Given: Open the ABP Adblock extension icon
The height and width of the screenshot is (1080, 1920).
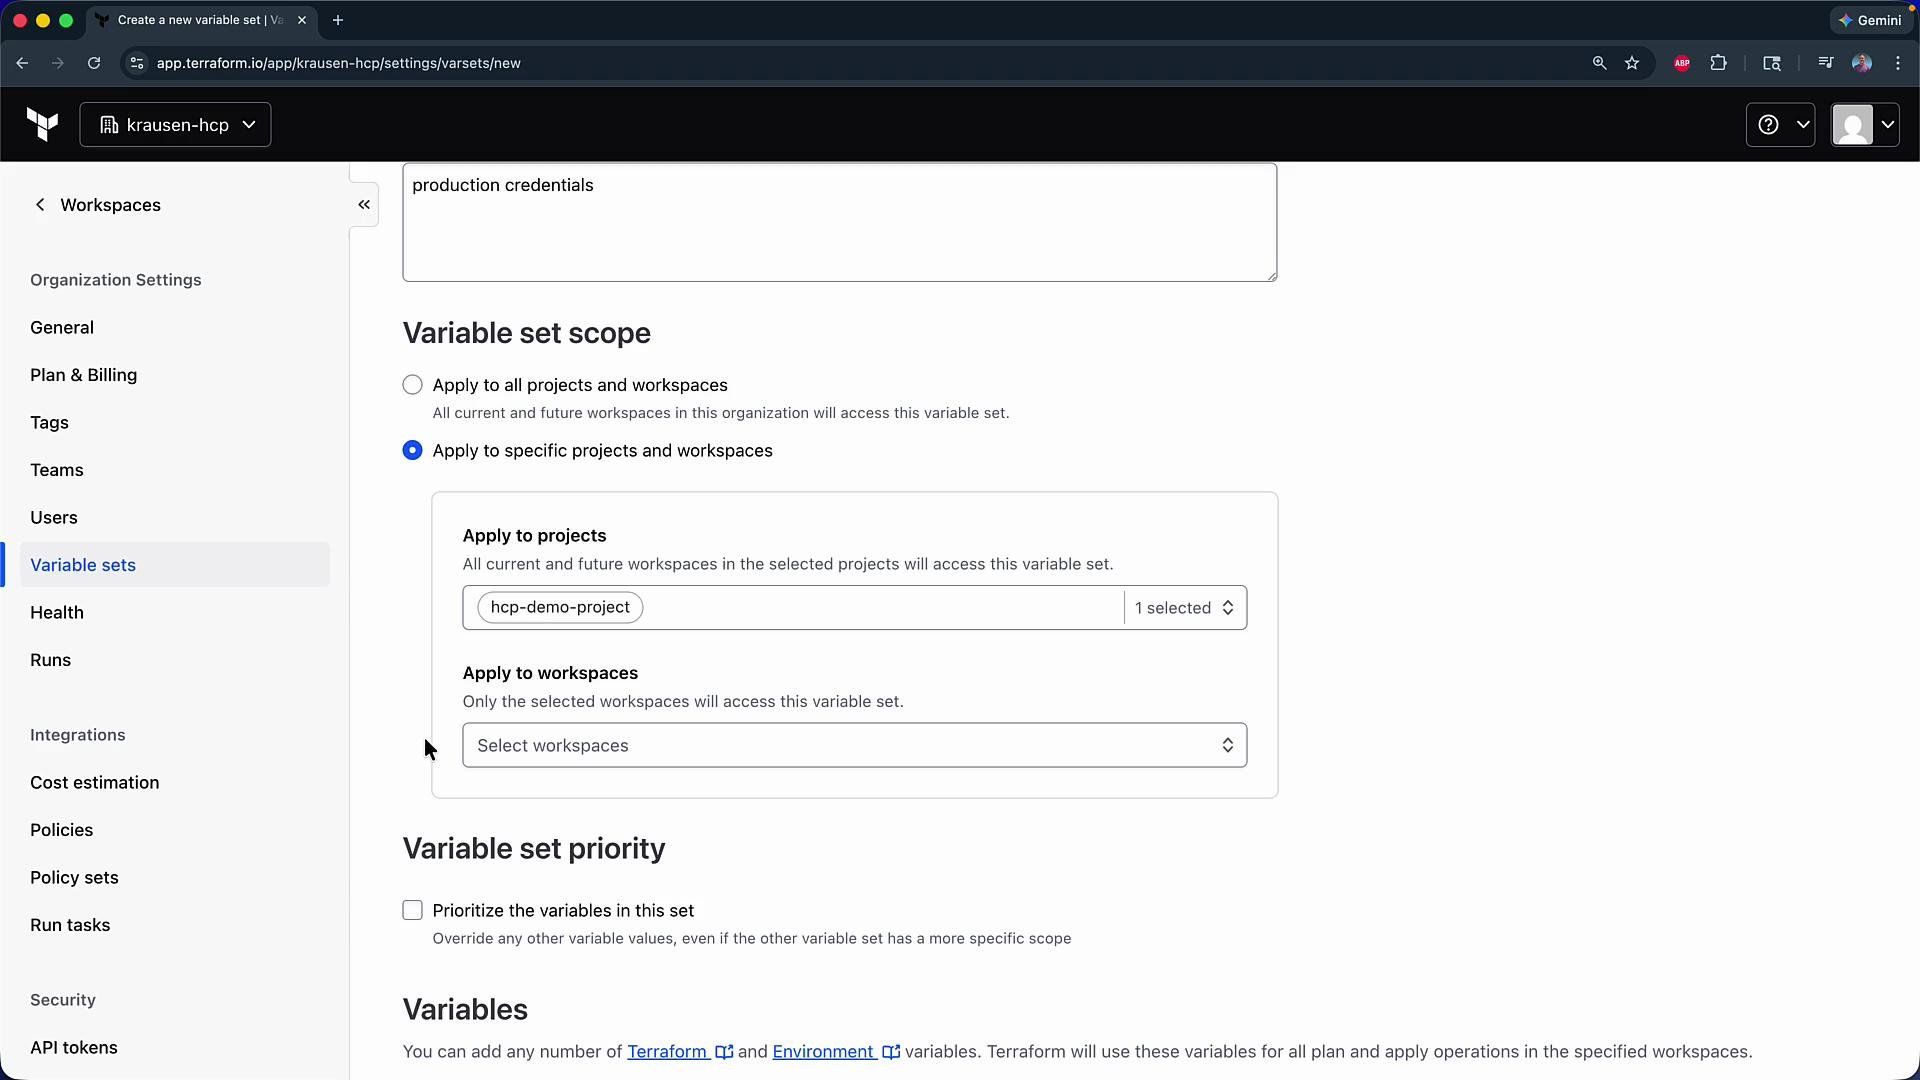Looking at the screenshot, I should 1682,63.
